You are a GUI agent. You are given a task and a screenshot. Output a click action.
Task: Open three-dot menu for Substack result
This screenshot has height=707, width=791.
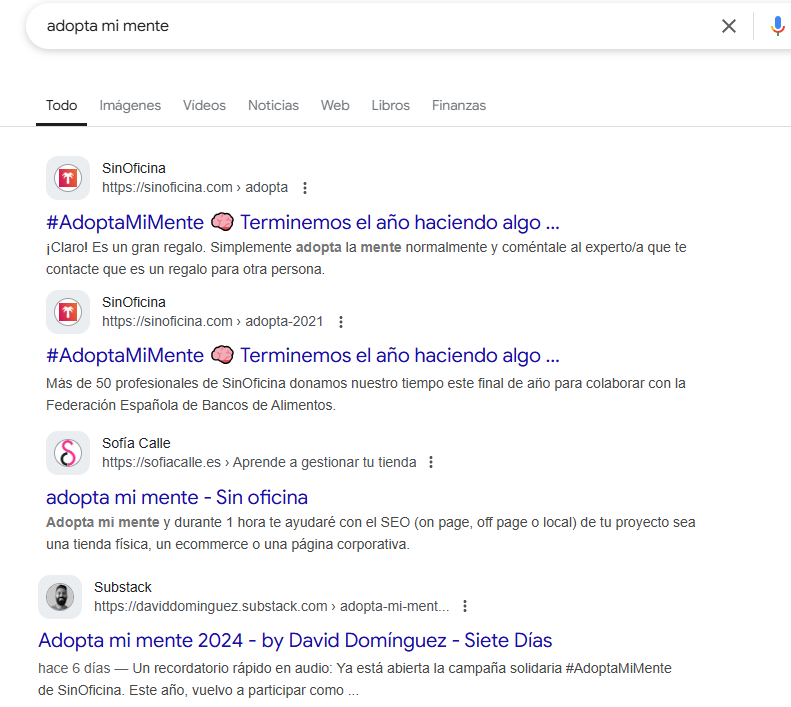click(465, 606)
